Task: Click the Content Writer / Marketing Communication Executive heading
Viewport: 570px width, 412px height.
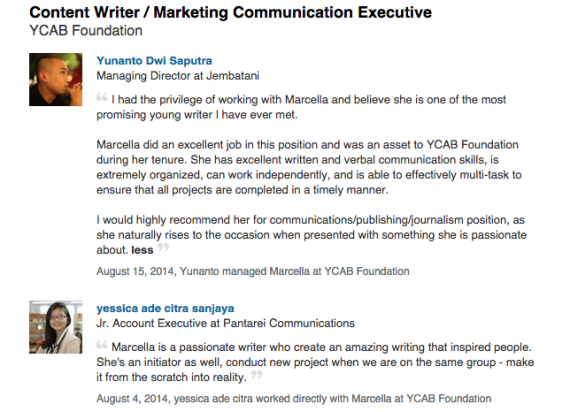Action: (230, 12)
